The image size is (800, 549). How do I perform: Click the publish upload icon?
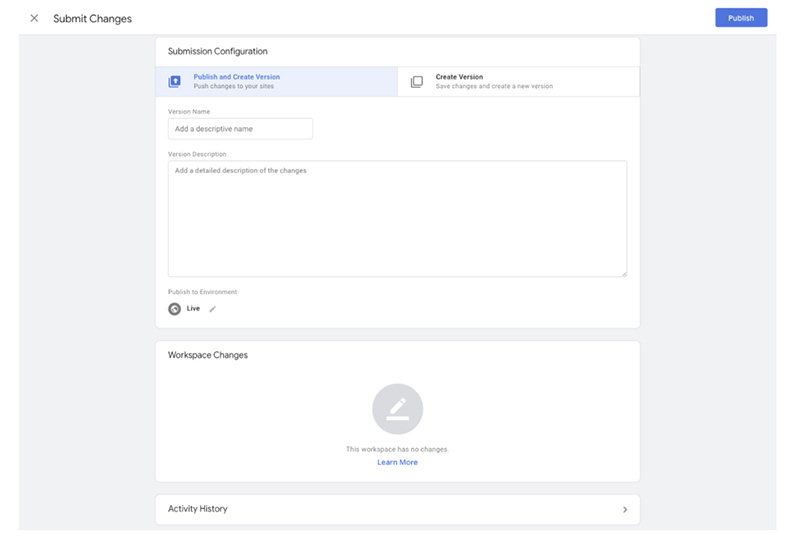[174, 82]
